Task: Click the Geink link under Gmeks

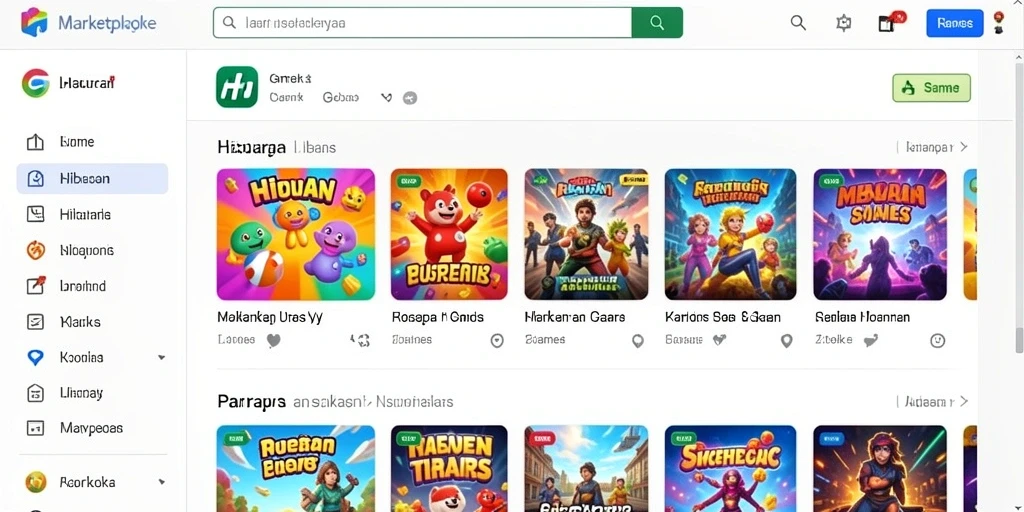Action: 287,98
